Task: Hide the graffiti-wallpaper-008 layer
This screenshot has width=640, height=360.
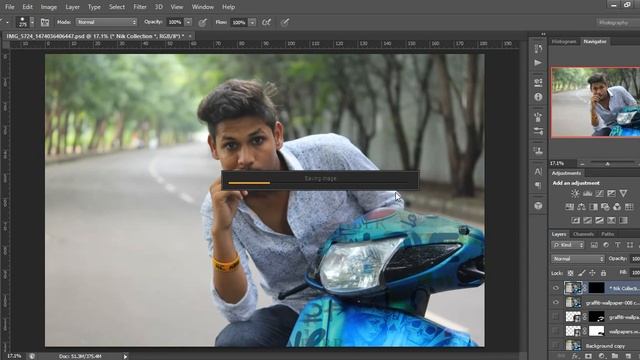Action: pos(556,302)
